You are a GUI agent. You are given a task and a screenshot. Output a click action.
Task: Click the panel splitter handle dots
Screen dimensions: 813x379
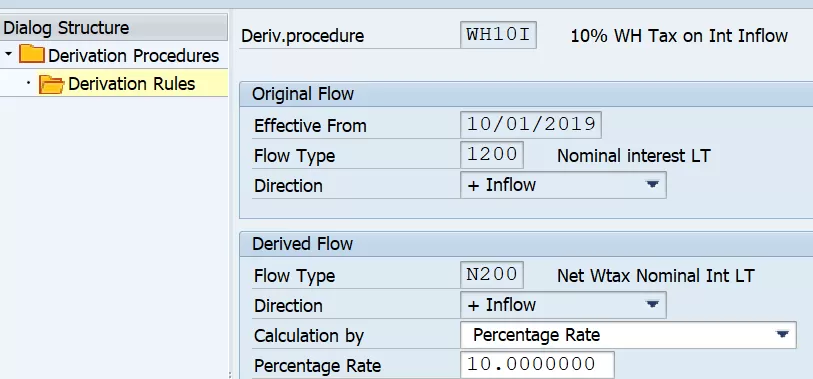point(229,374)
